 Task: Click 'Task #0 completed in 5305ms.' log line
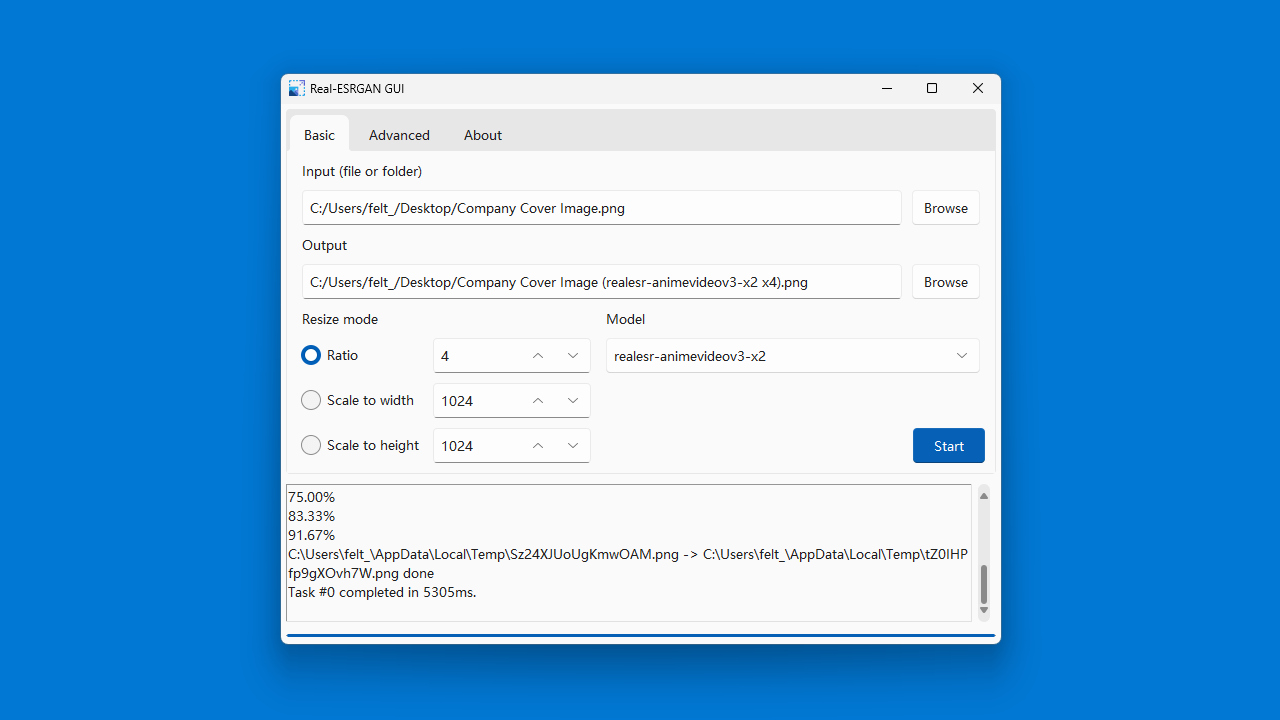(x=382, y=592)
